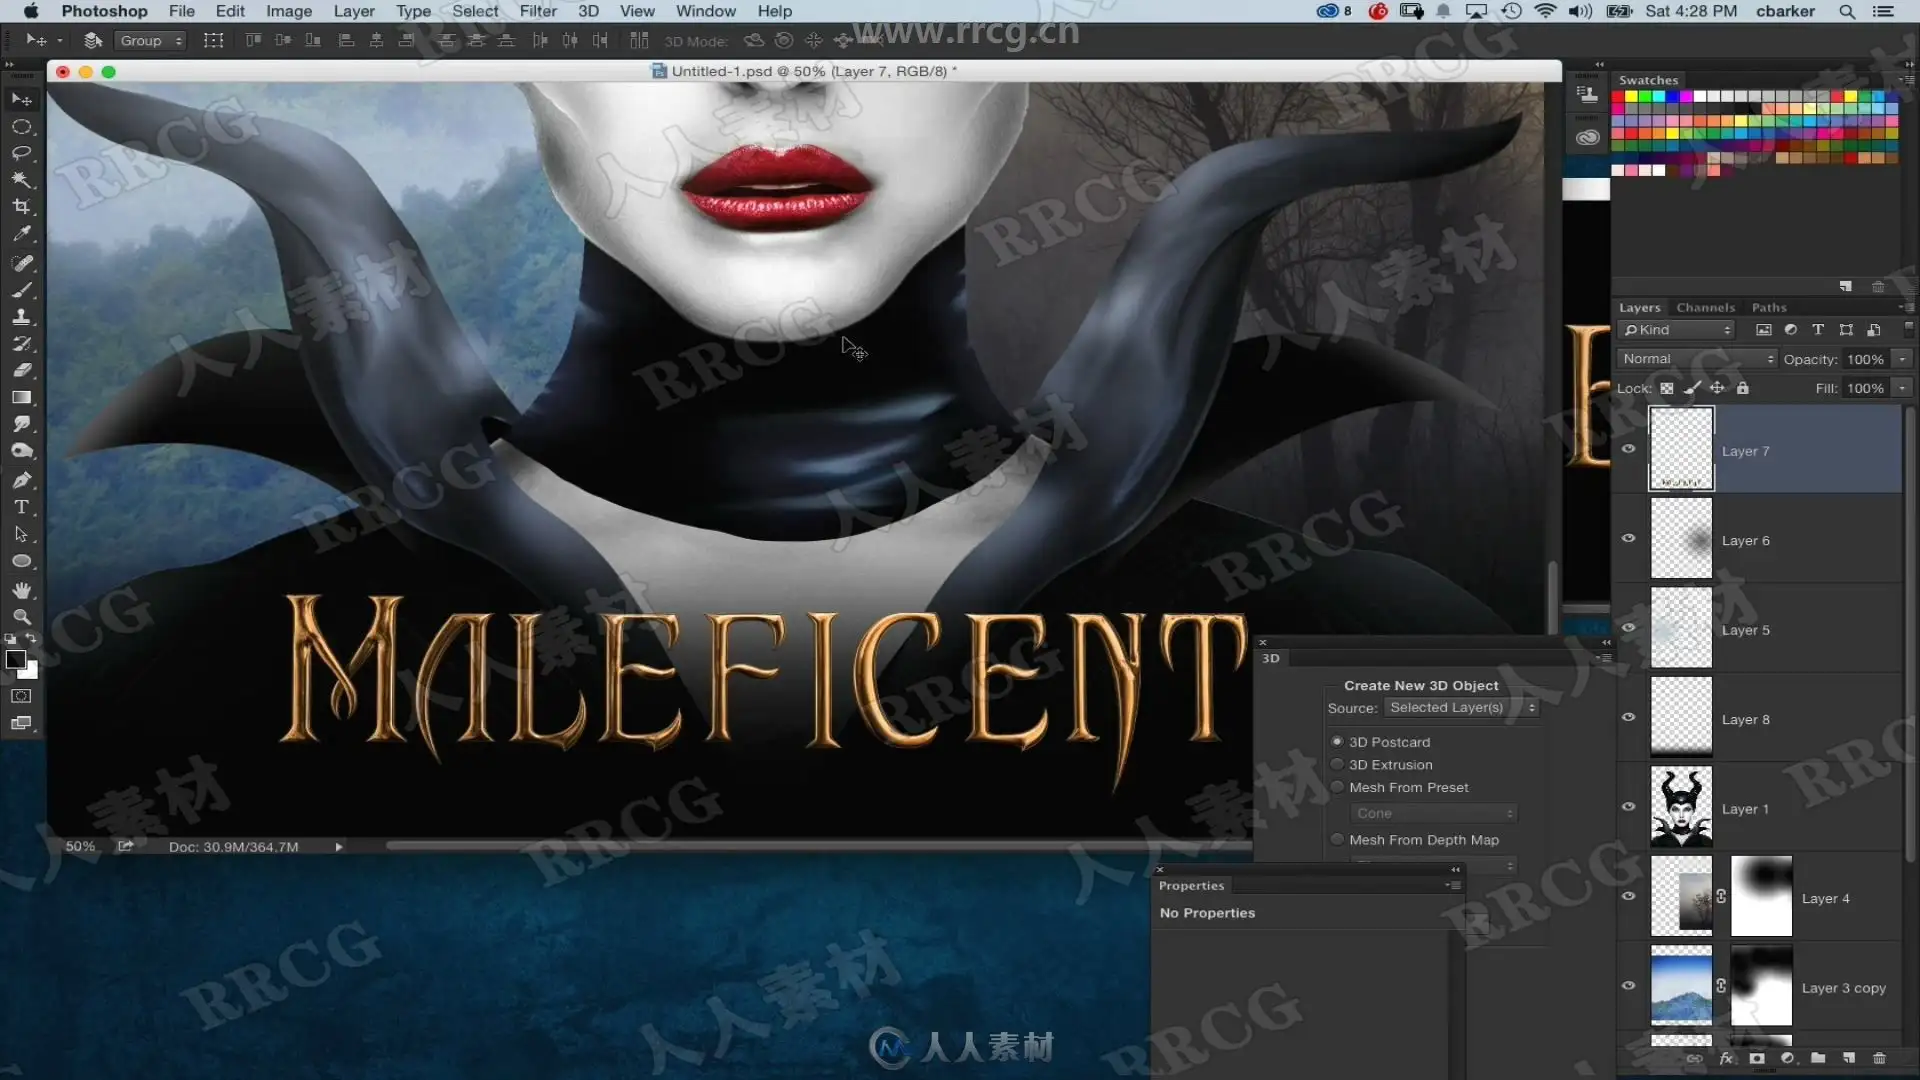Hide Layer 1 visibility eye
1920x1080 pixels.
tap(1628, 807)
